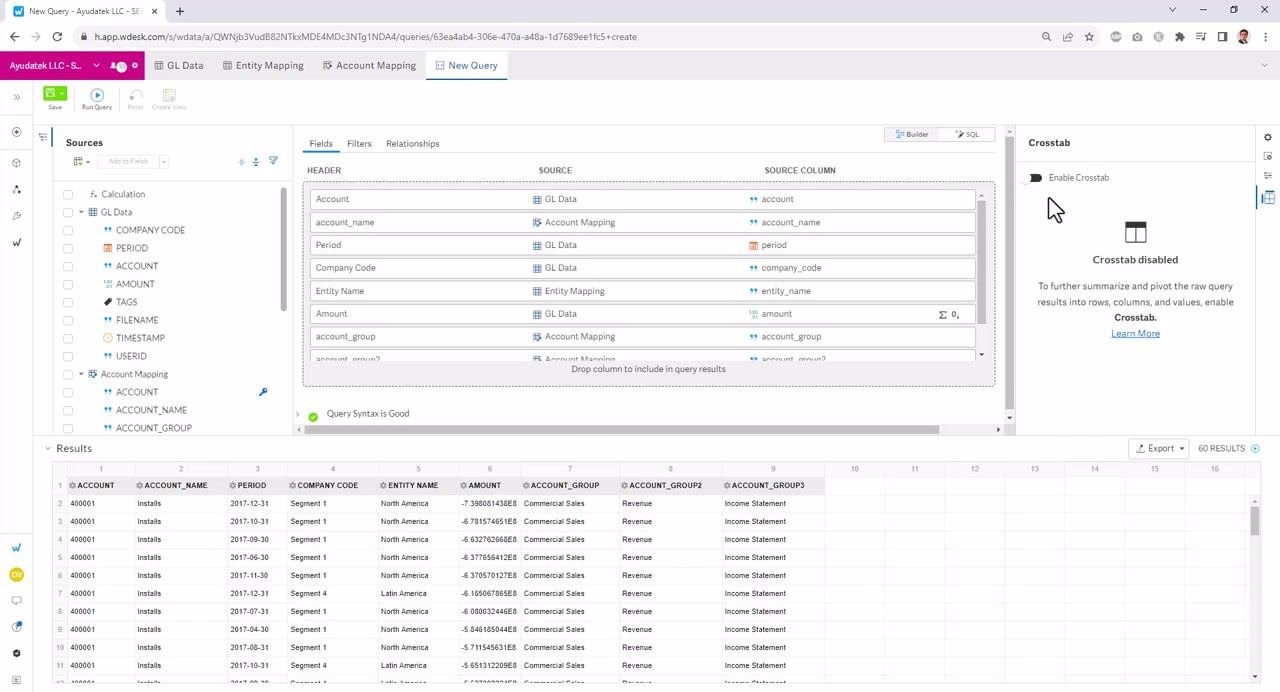Open the crosstab icon in right sidebar
Image resolution: width=1280 pixels, height=692 pixels.
(1268, 197)
